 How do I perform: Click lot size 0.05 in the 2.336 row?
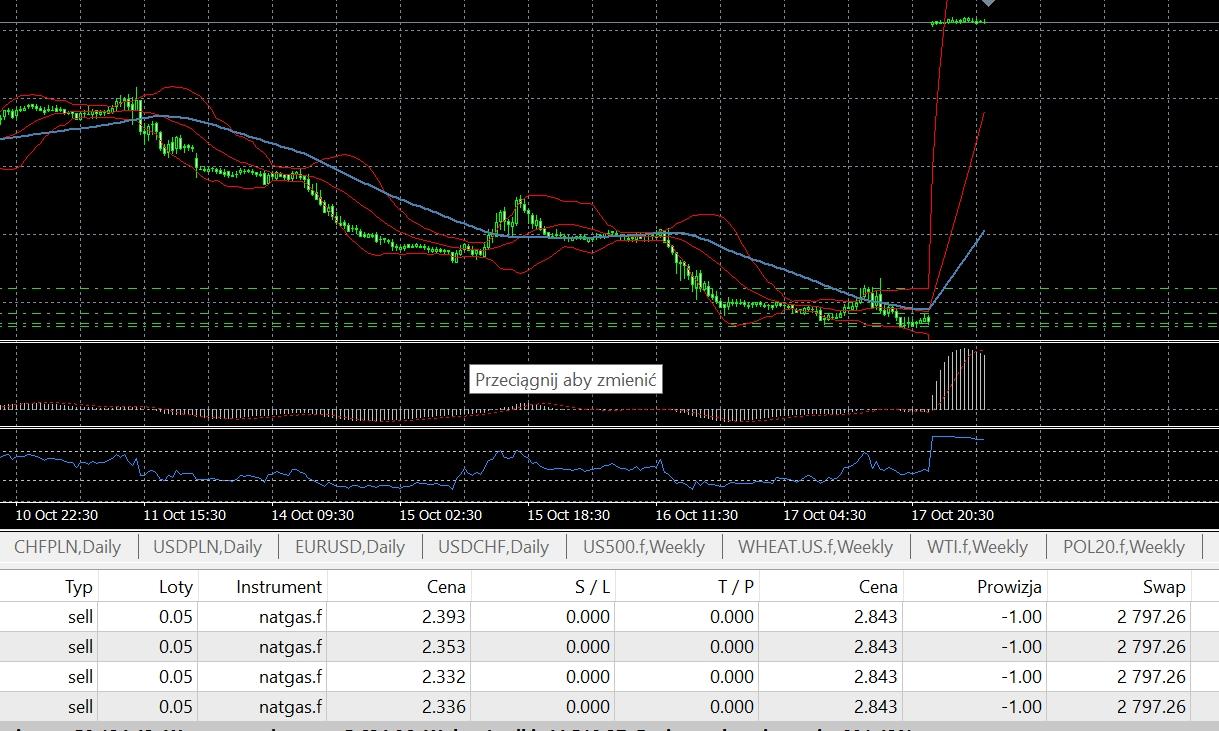coord(176,707)
